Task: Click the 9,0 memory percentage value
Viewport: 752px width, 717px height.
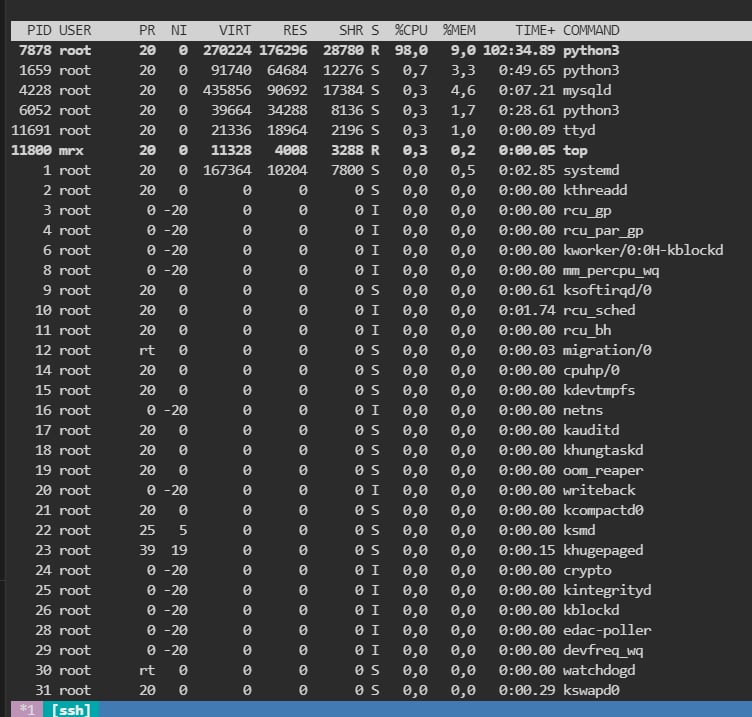Action: (463, 50)
